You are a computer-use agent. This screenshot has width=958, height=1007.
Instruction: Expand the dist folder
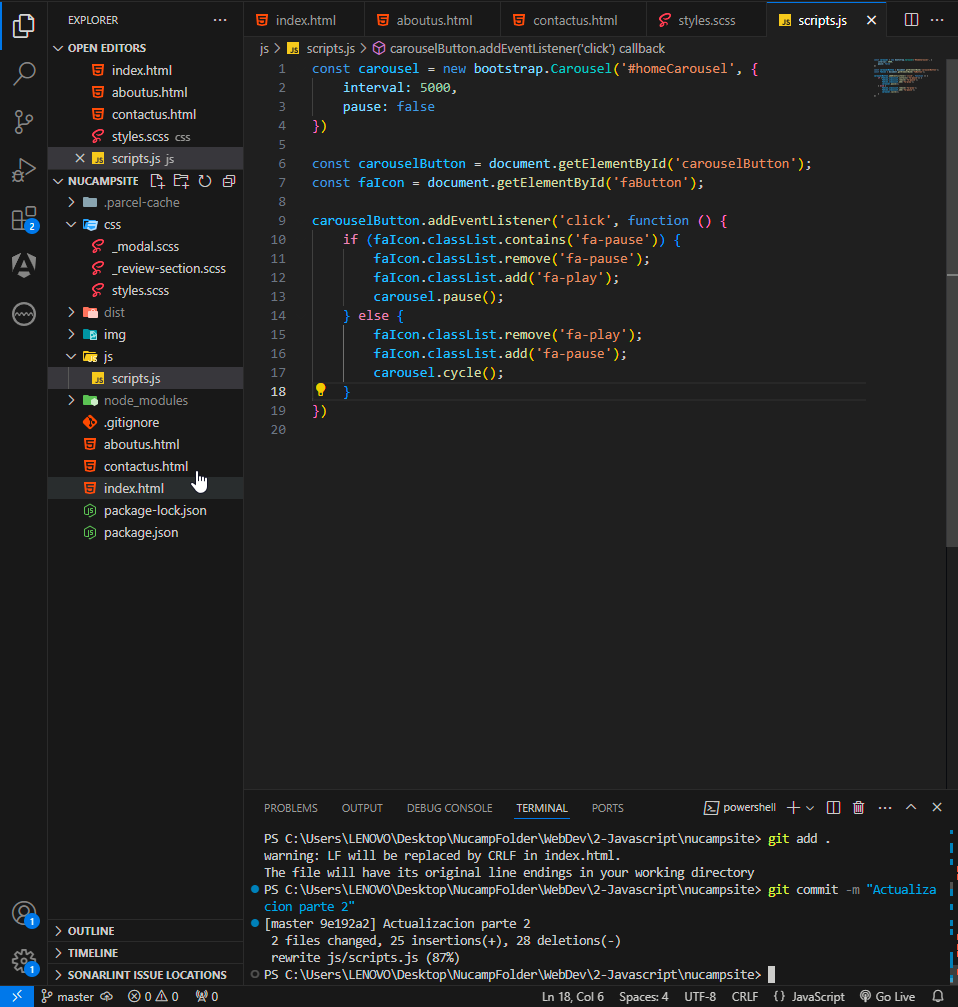tap(71, 312)
